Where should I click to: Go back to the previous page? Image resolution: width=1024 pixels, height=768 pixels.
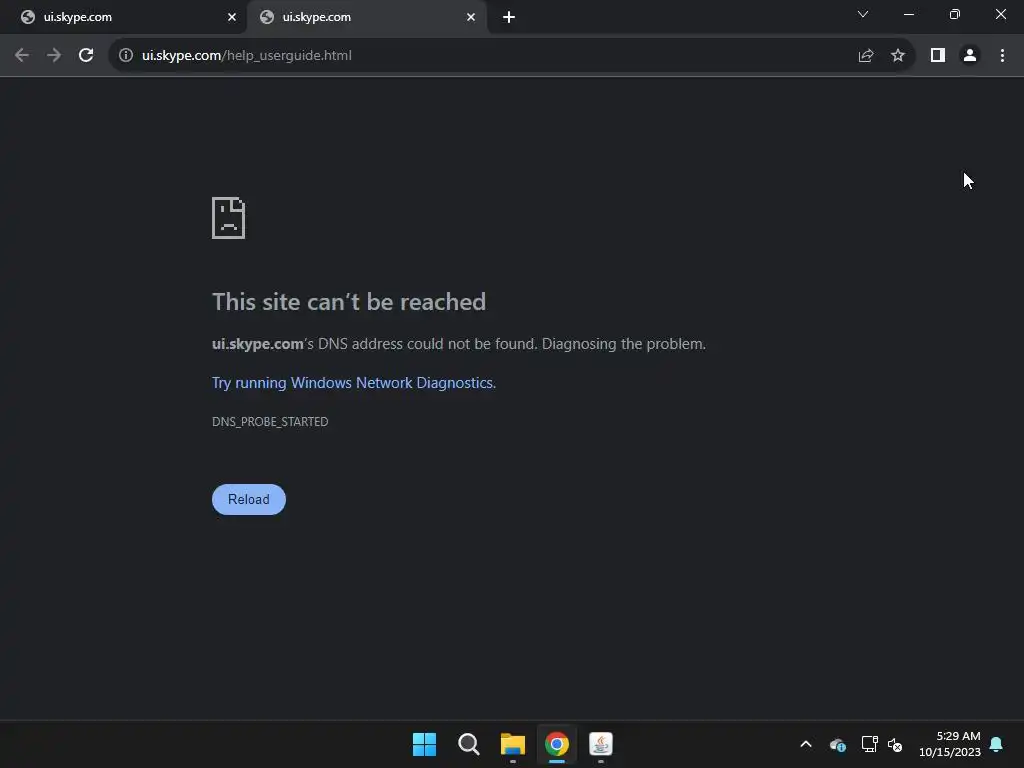22,56
